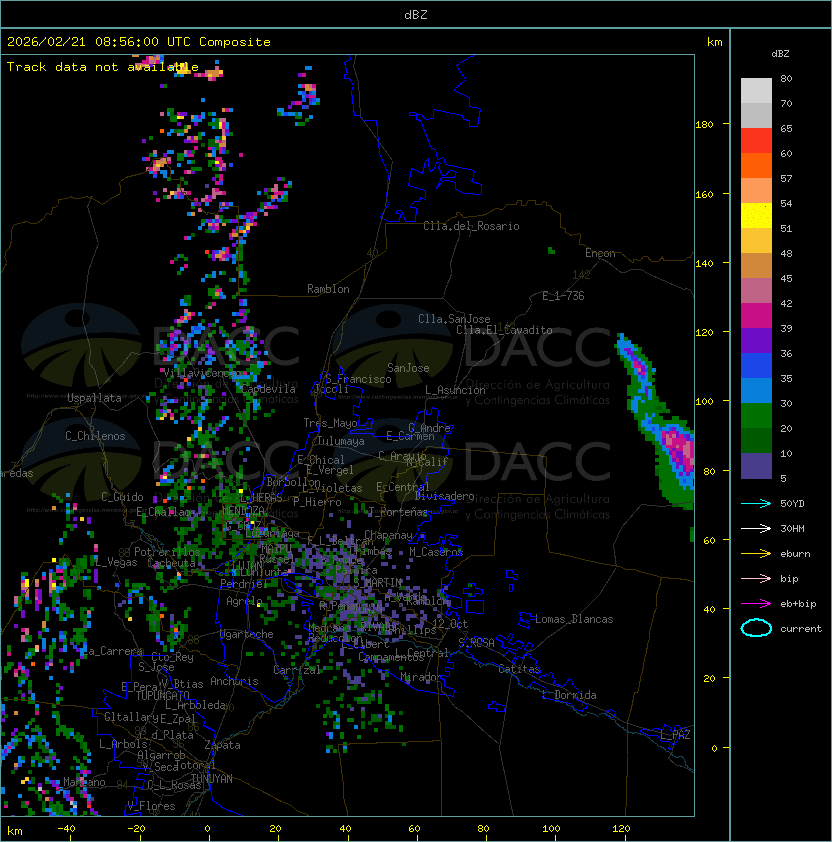Image resolution: width=832 pixels, height=842 pixels.
Task: Click the 'Divisadero' place label
Action: pyautogui.click(x=444, y=496)
